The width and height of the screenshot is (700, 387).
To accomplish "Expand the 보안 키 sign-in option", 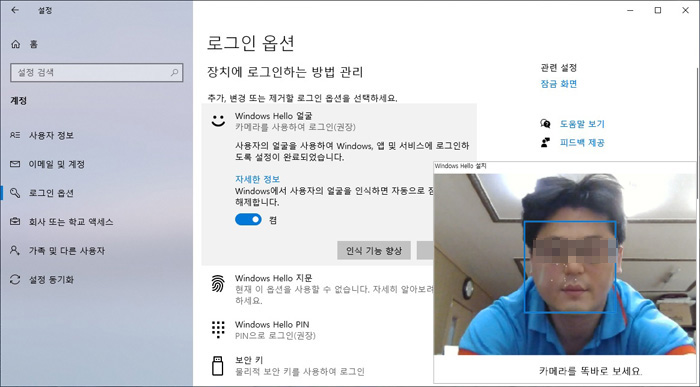I will 317,366.
